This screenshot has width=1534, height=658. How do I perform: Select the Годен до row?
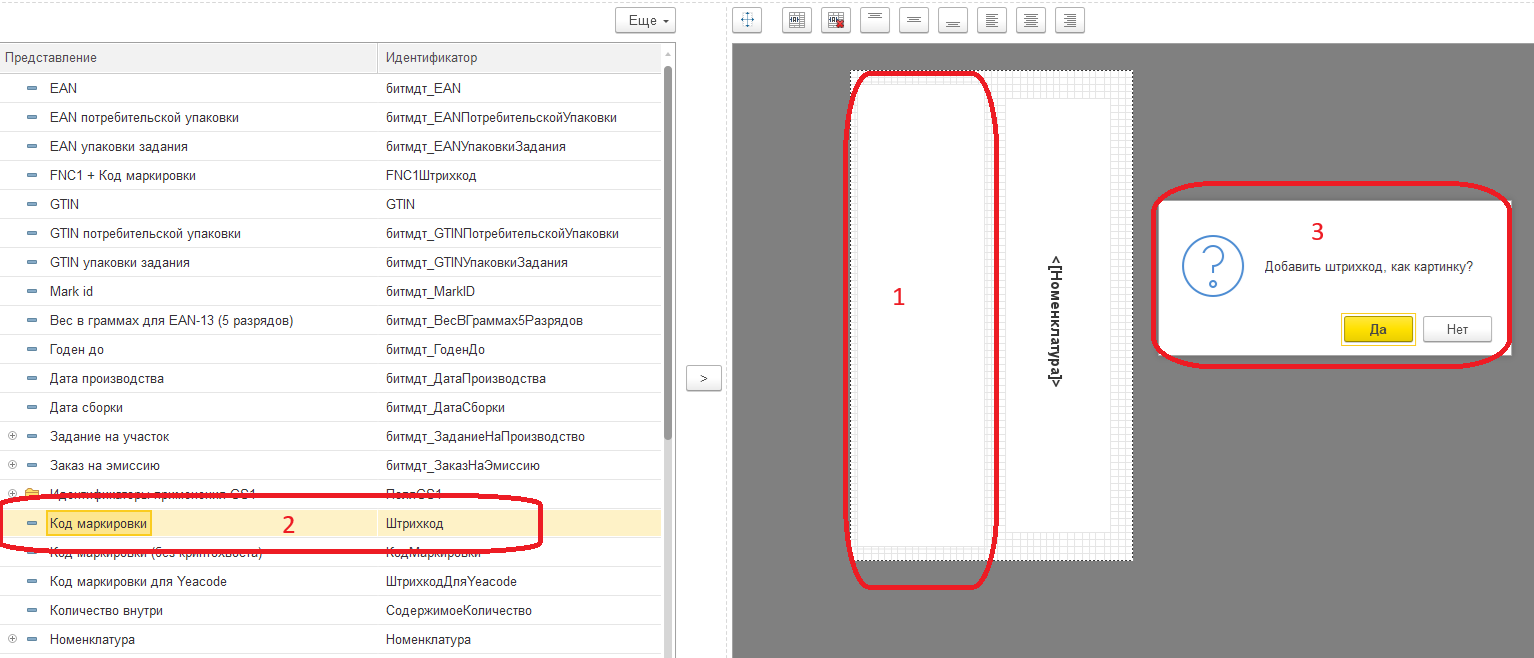click(330, 349)
